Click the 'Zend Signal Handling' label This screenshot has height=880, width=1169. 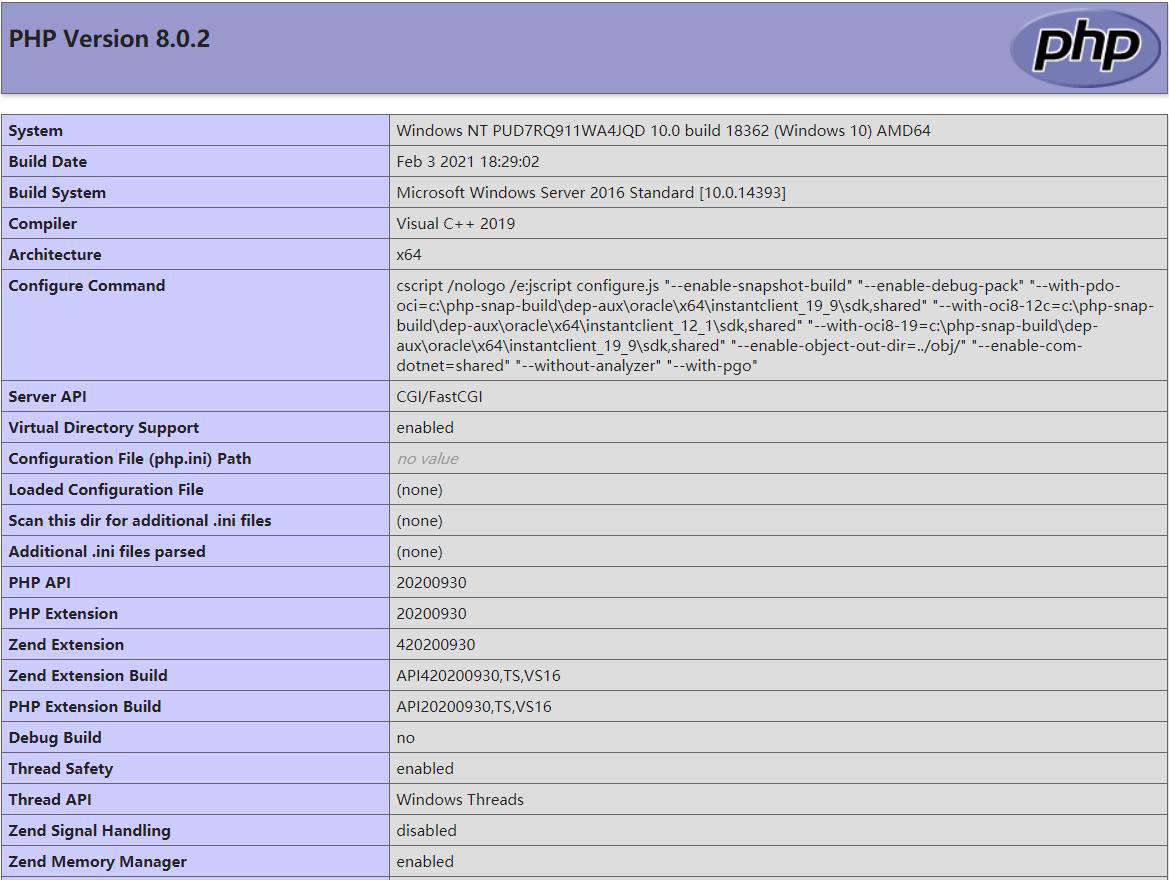click(89, 831)
